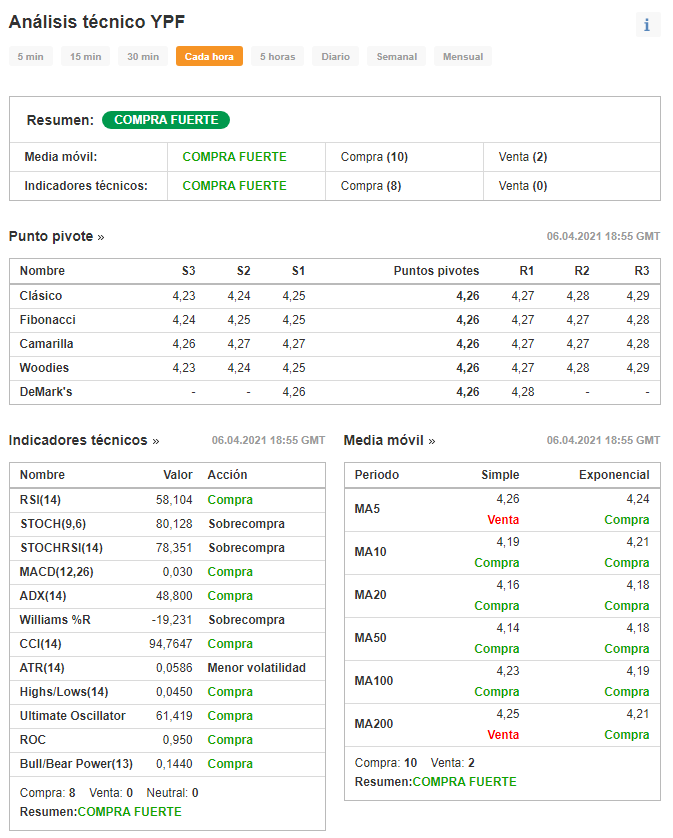The image size is (673, 838).
Task: Click the Highs/Lows(14) indicator name
Action: tap(64, 692)
